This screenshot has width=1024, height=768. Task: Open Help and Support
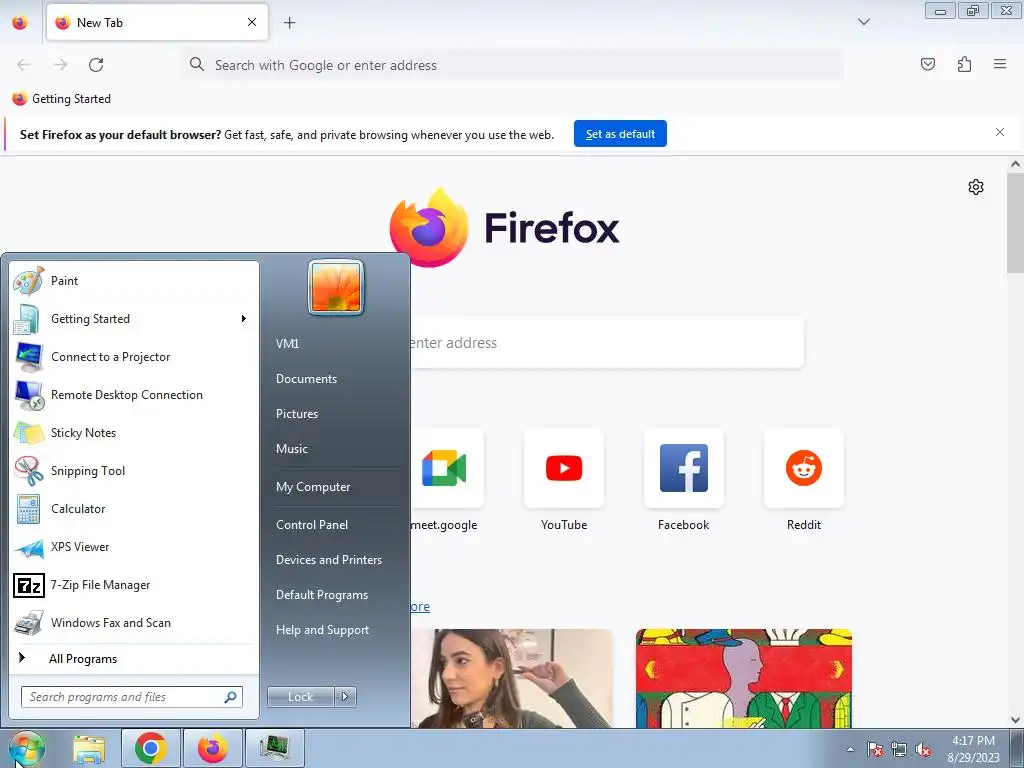[x=322, y=630]
